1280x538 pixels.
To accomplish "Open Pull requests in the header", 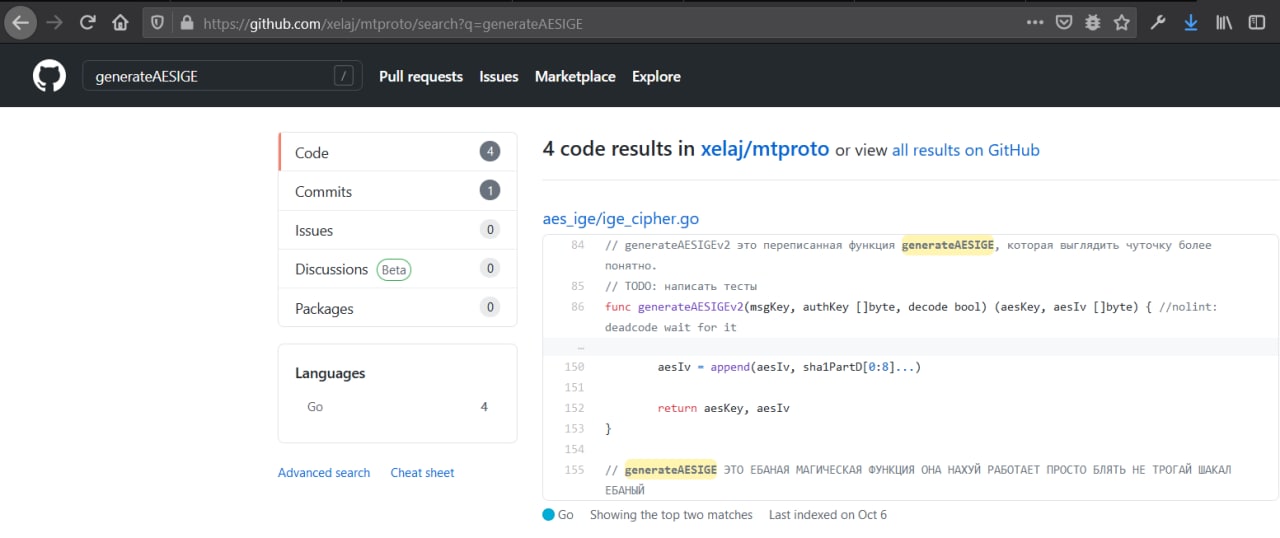I will [x=421, y=76].
